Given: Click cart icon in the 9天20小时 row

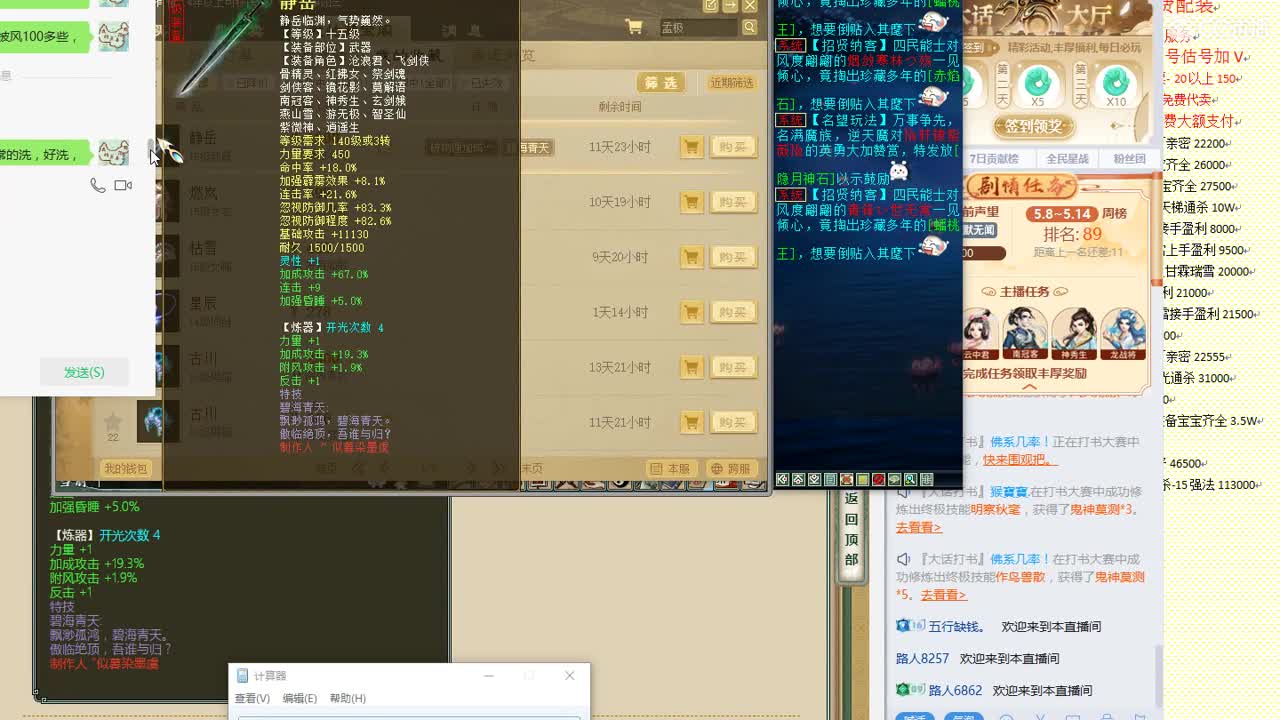Looking at the screenshot, I should pos(691,257).
